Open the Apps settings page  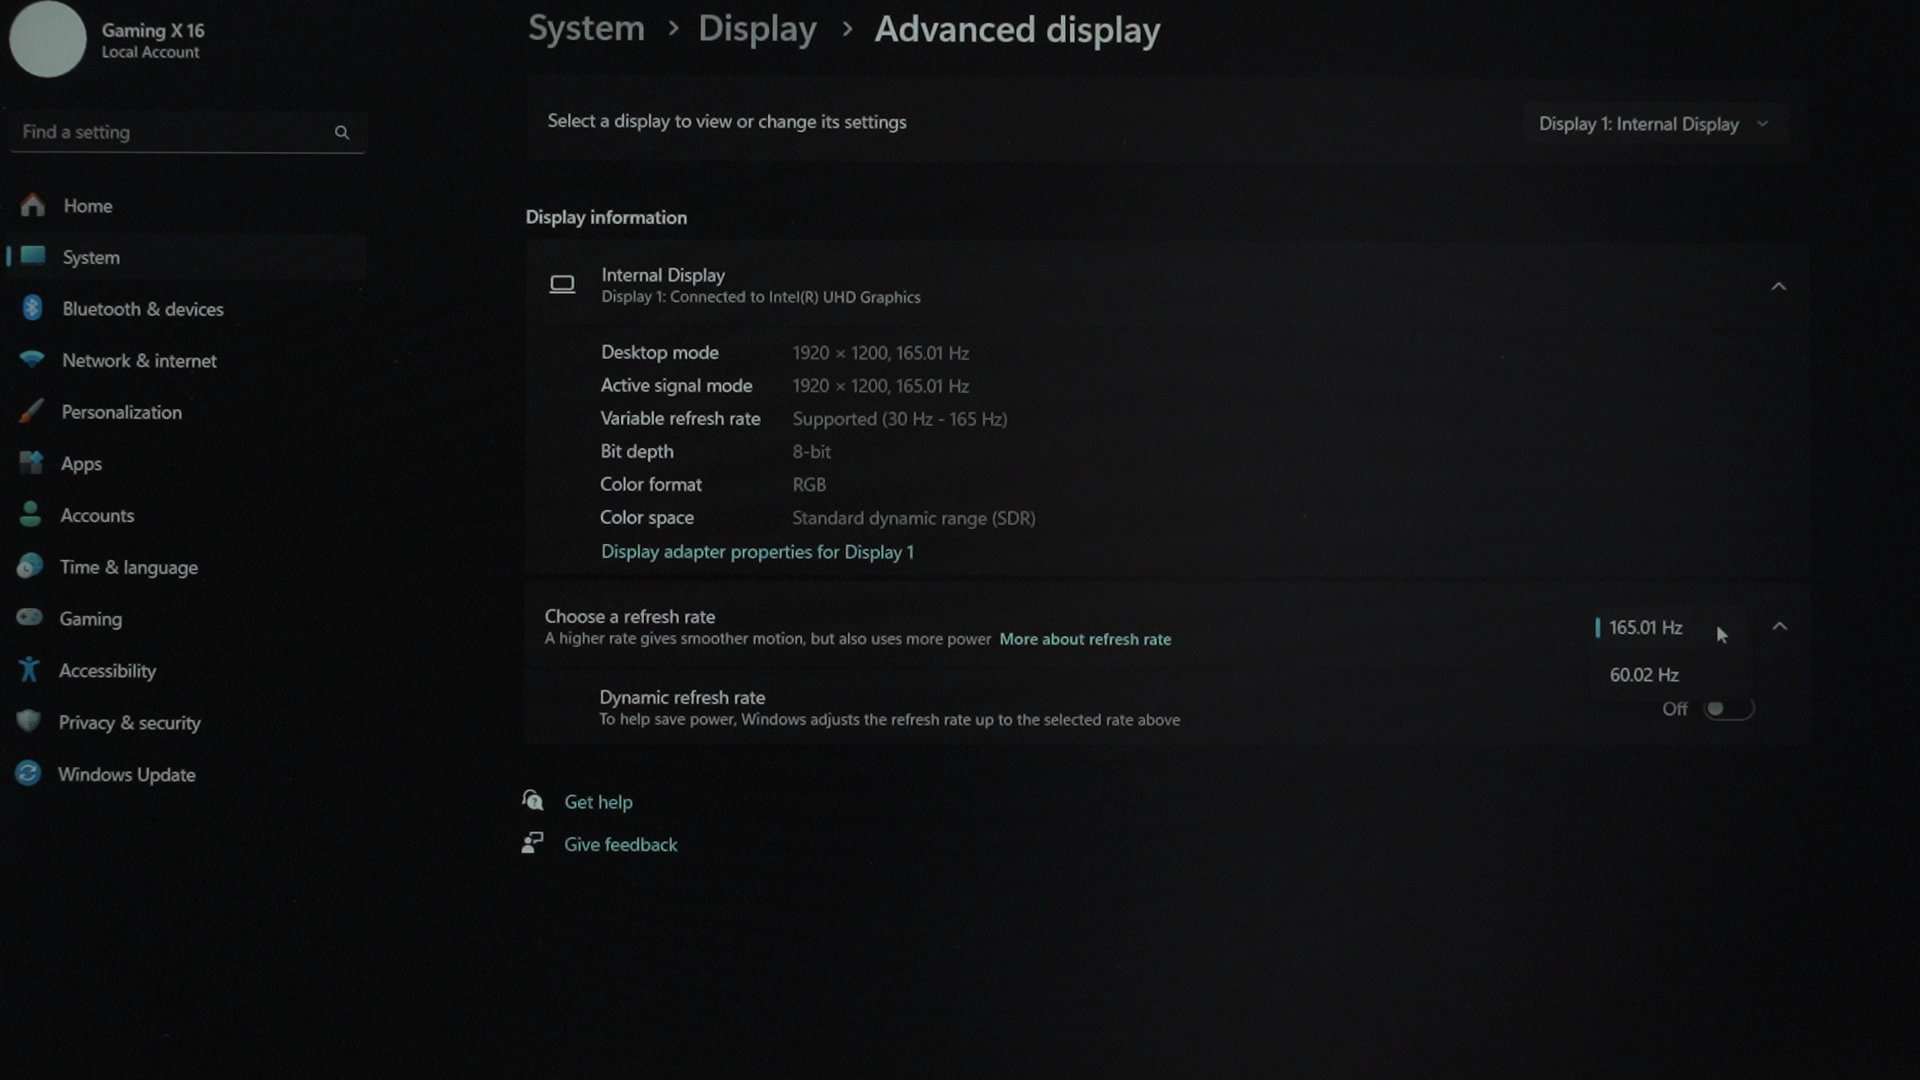pos(81,463)
